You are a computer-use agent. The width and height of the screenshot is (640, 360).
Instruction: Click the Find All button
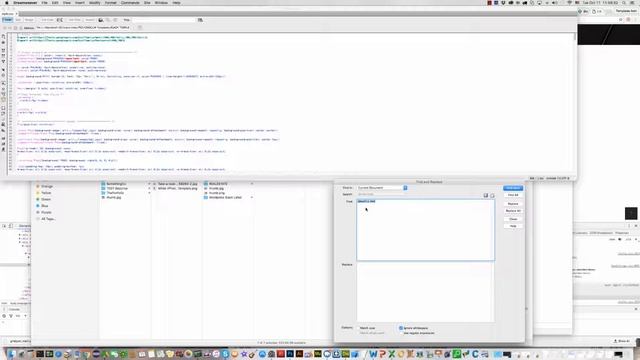coord(513,195)
